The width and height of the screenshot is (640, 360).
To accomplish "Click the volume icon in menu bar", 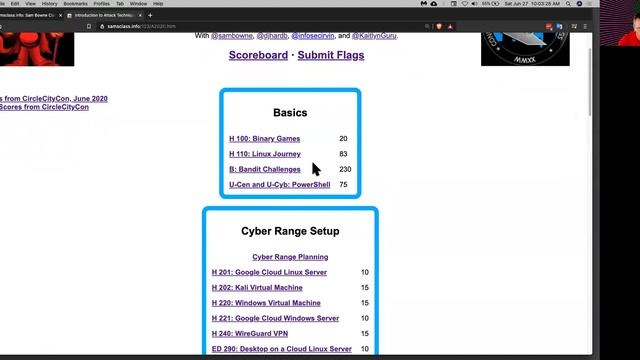I will tap(474, 4).
